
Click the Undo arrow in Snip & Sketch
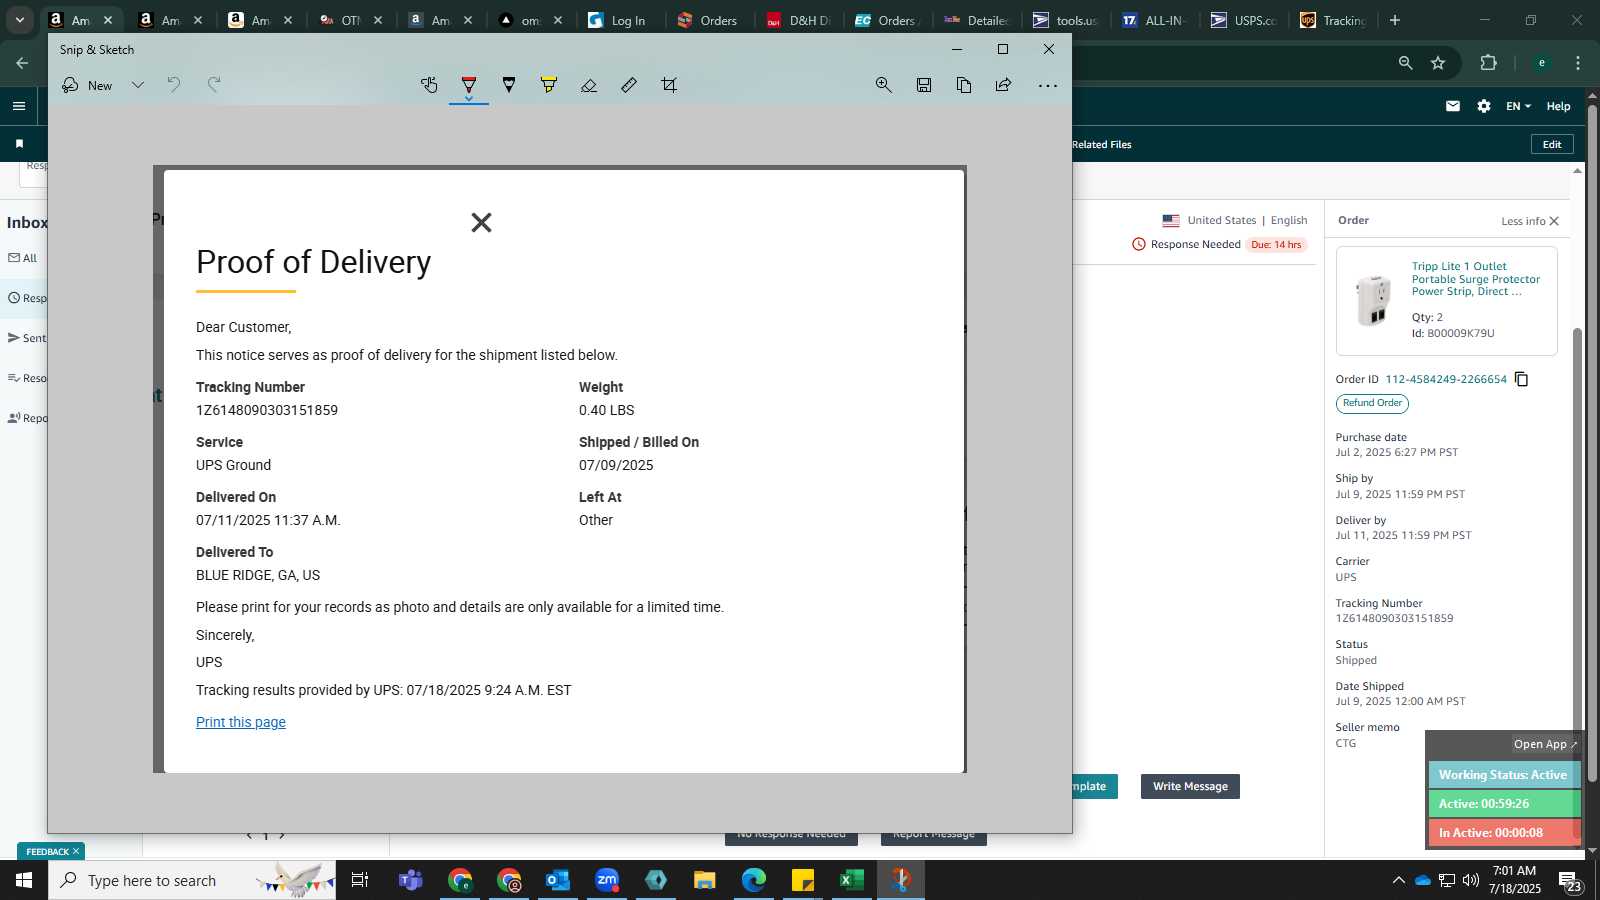[x=174, y=85]
